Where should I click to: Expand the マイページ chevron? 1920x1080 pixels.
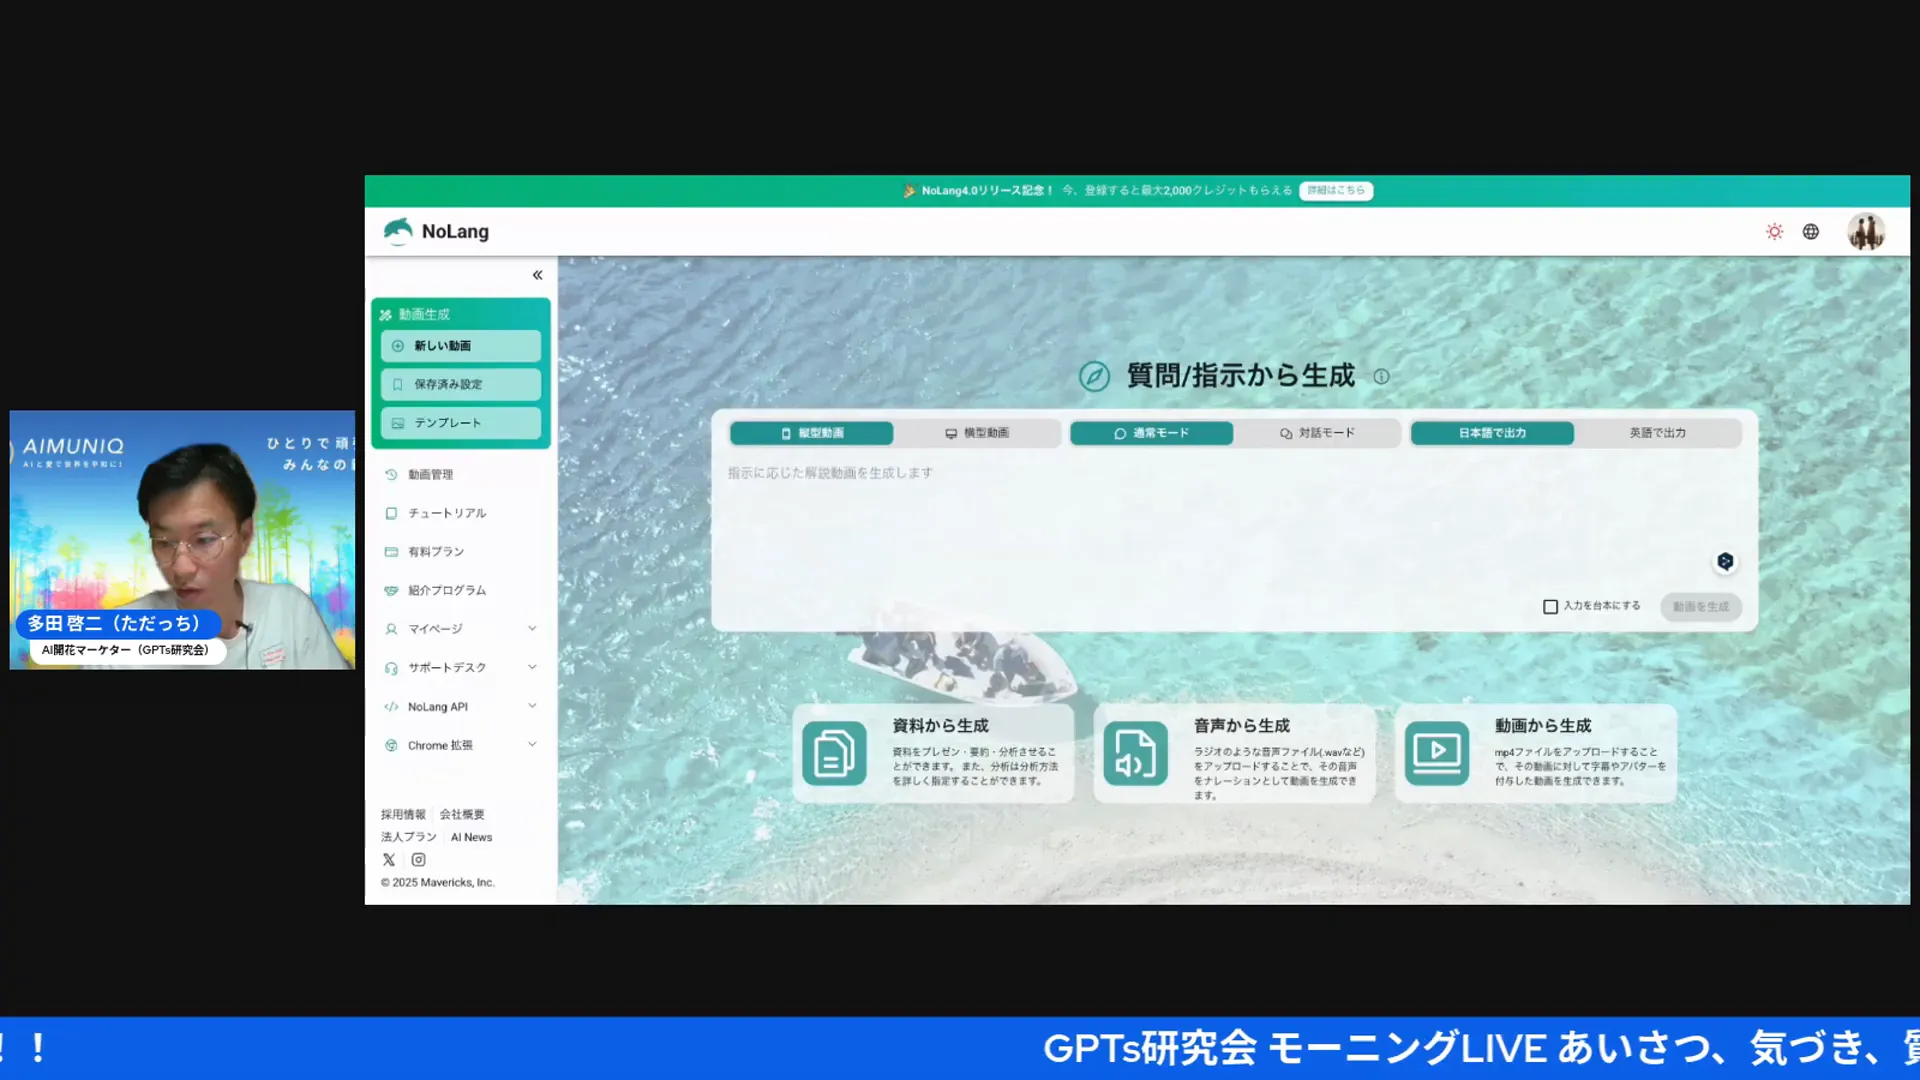(x=532, y=629)
